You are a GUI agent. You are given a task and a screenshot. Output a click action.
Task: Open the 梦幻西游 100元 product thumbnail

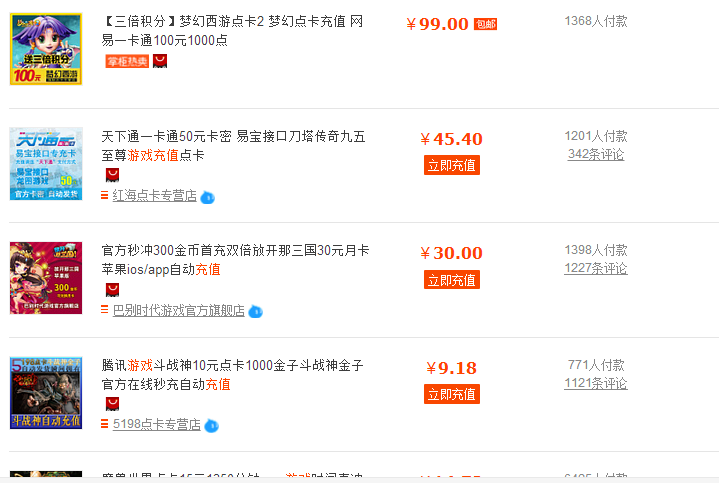tap(46, 49)
